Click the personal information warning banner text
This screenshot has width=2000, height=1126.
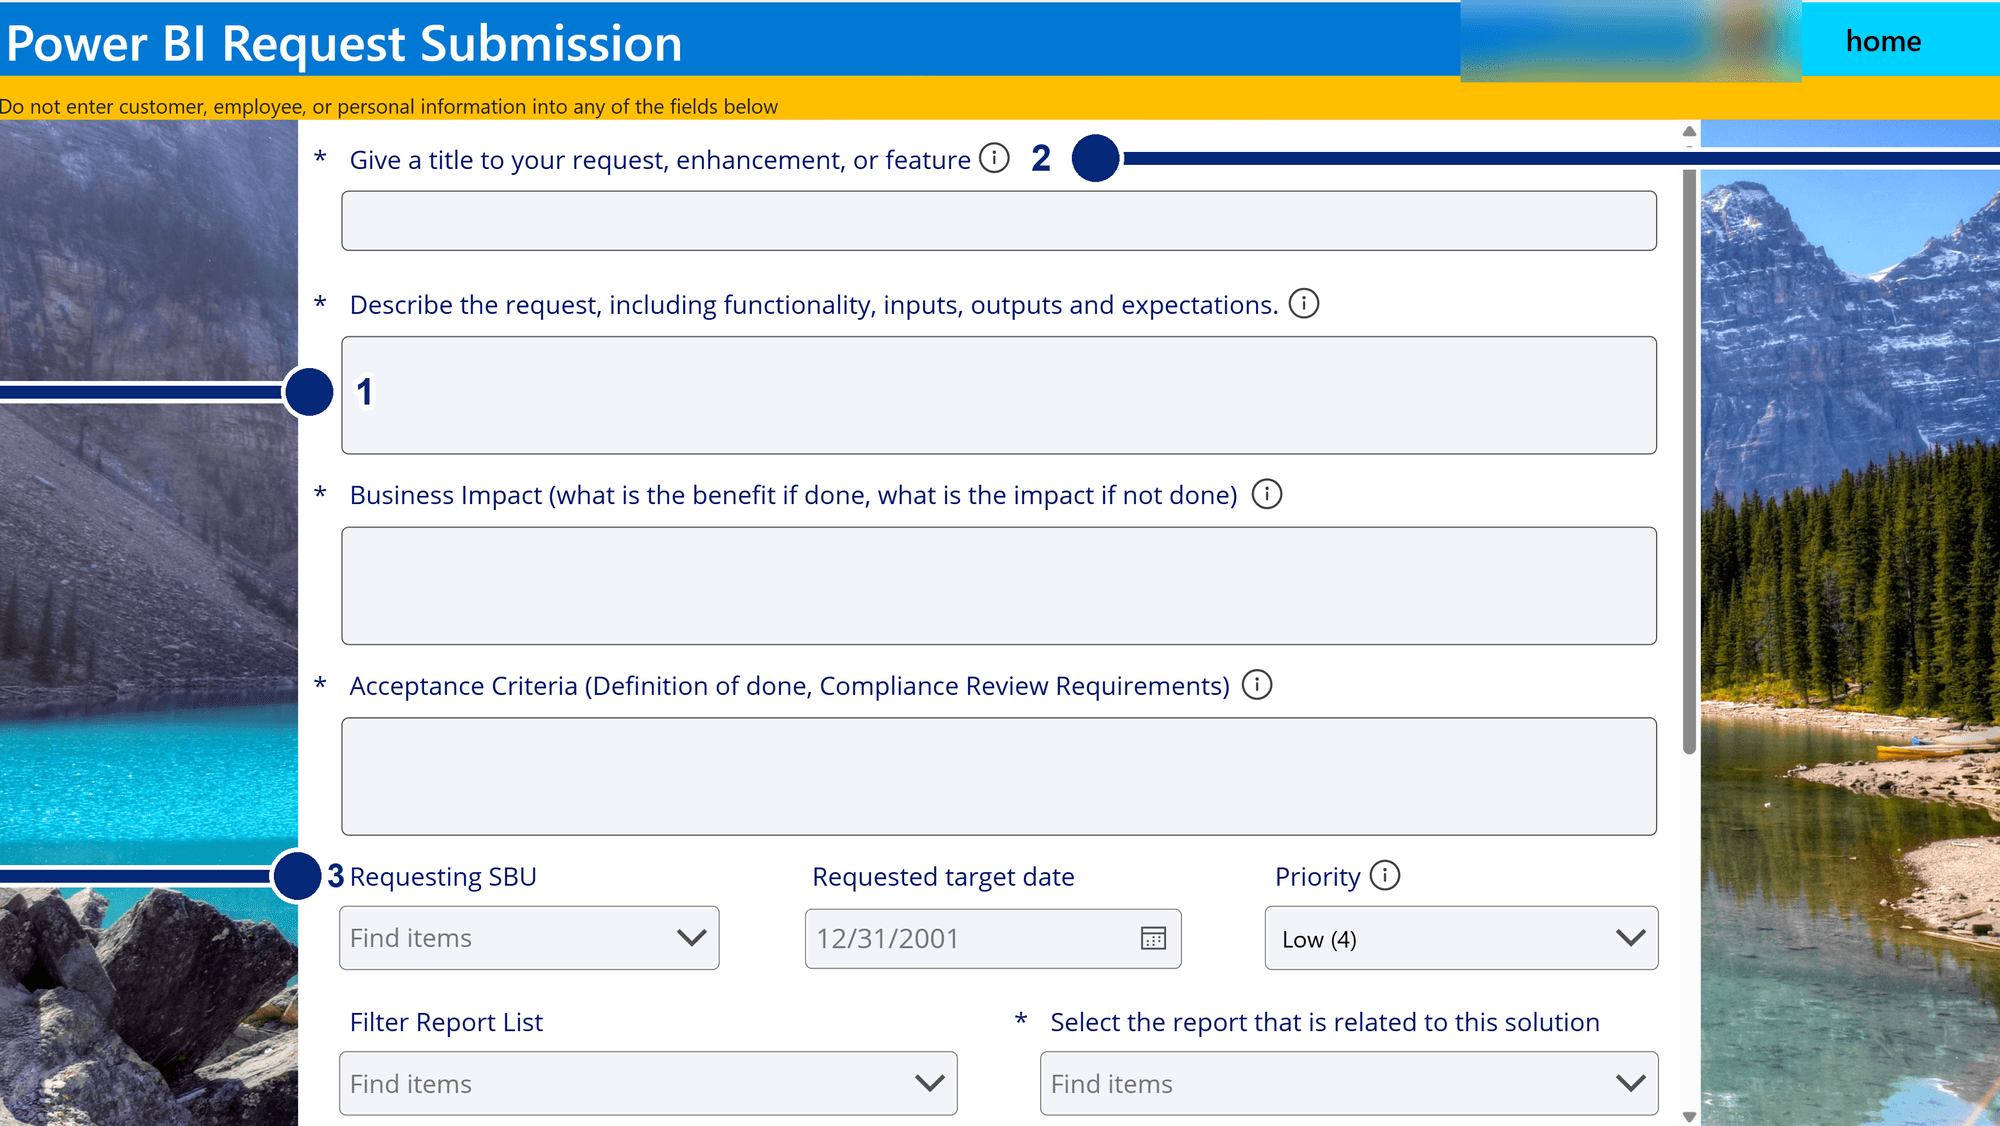pyautogui.click(x=389, y=106)
